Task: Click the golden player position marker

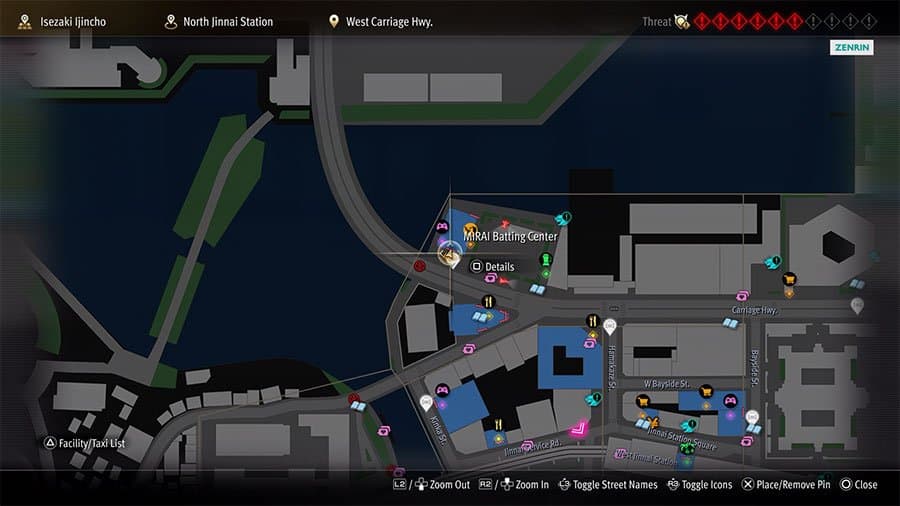Action: click(449, 254)
